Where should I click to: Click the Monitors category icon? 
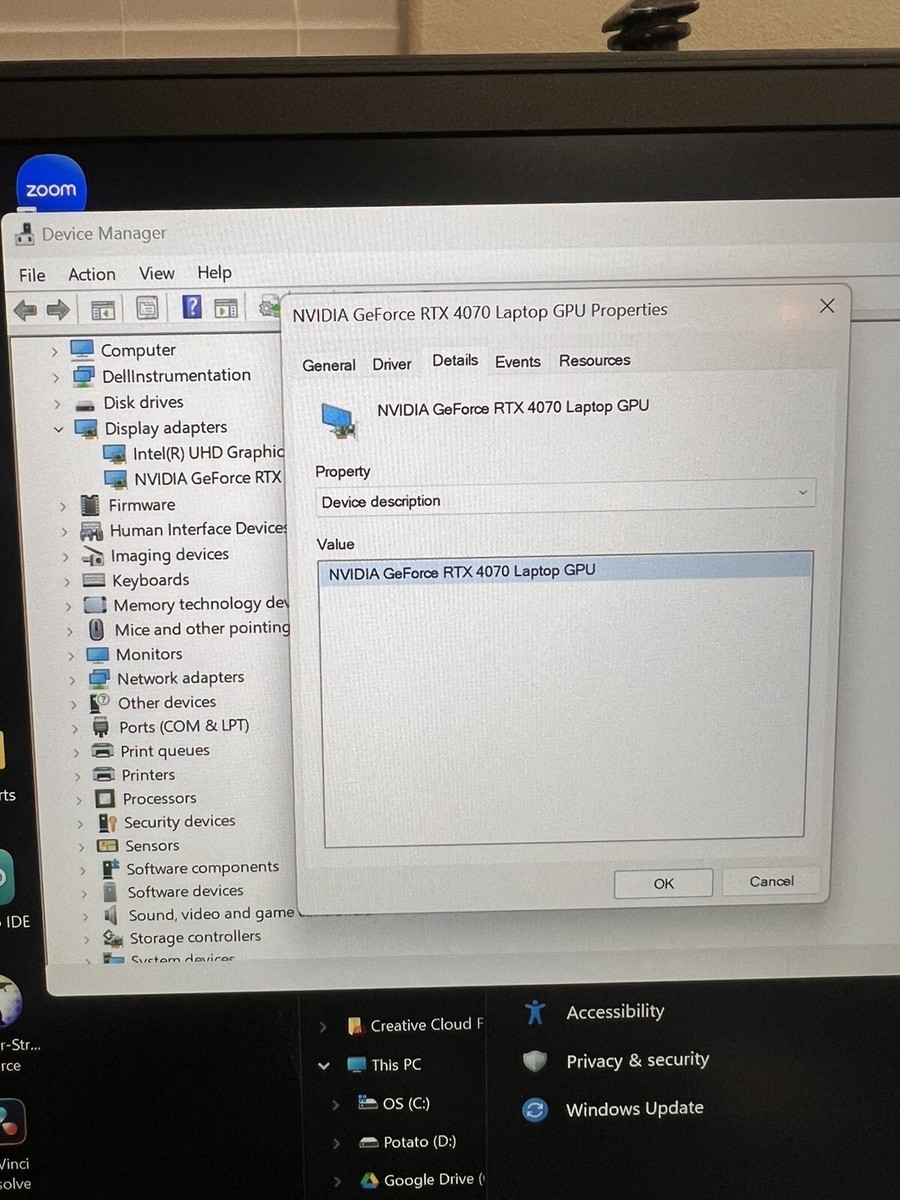pyautogui.click(x=98, y=655)
